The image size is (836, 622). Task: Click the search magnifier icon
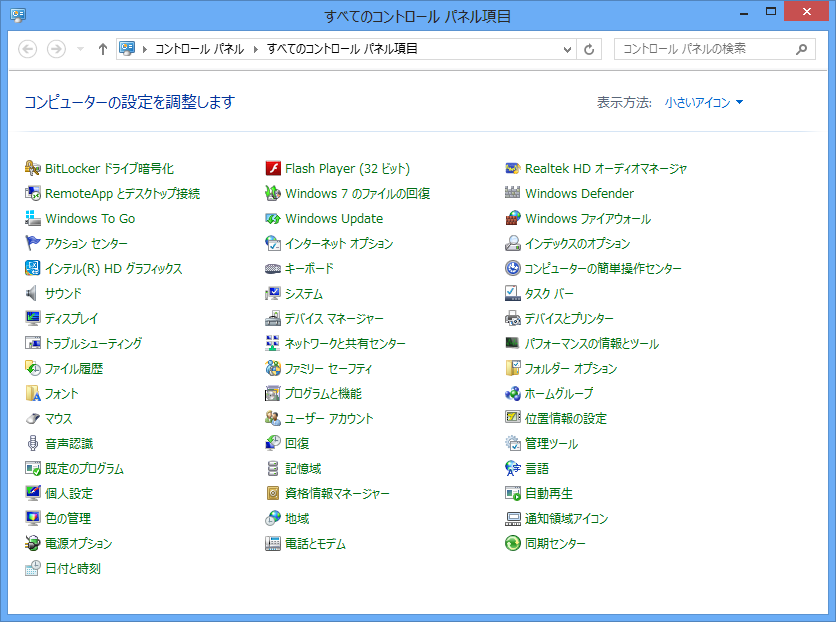coord(801,49)
